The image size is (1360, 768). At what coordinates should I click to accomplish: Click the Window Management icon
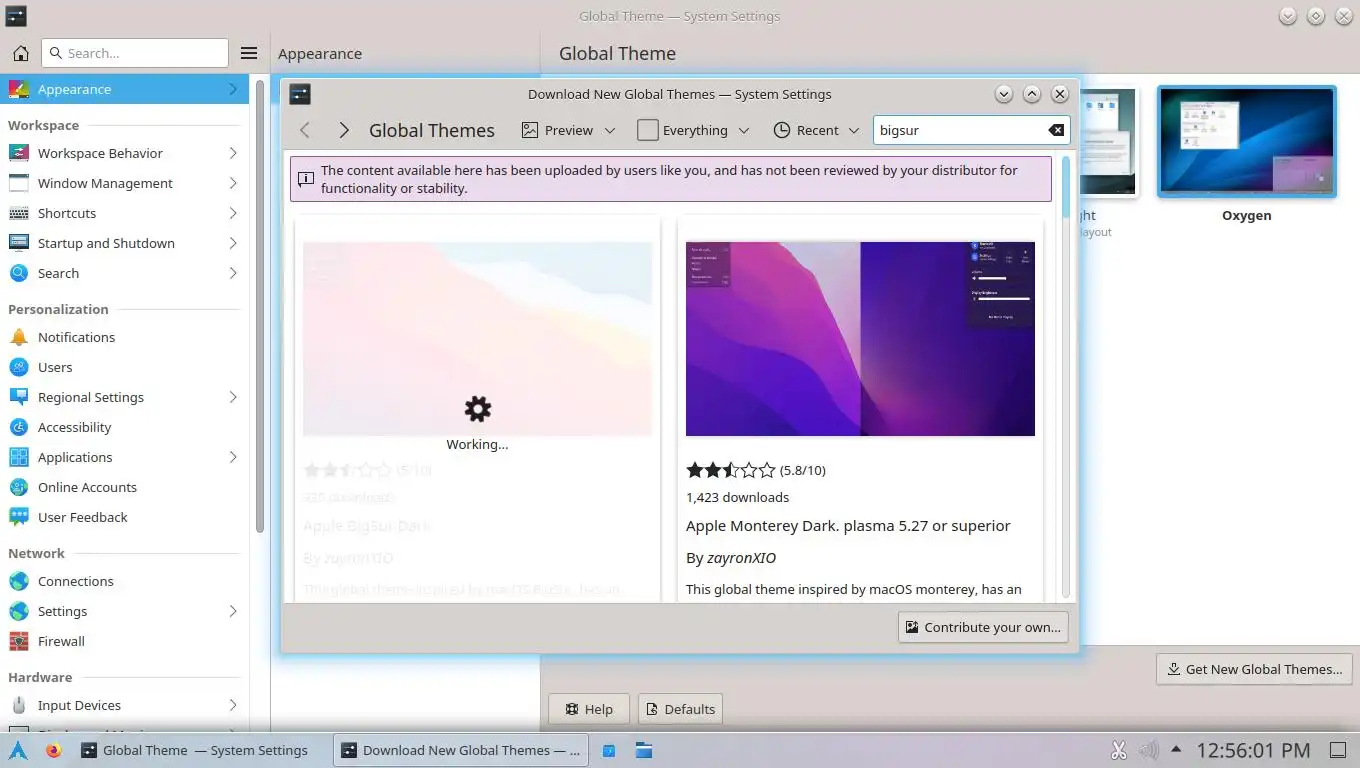(19, 183)
